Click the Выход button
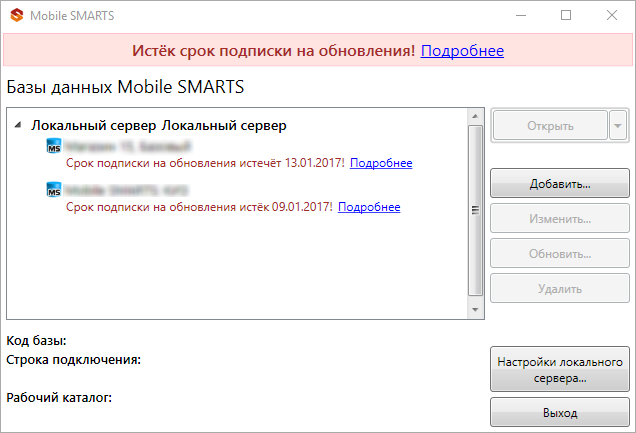The height and width of the screenshot is (433, 636). click(560, 412)
